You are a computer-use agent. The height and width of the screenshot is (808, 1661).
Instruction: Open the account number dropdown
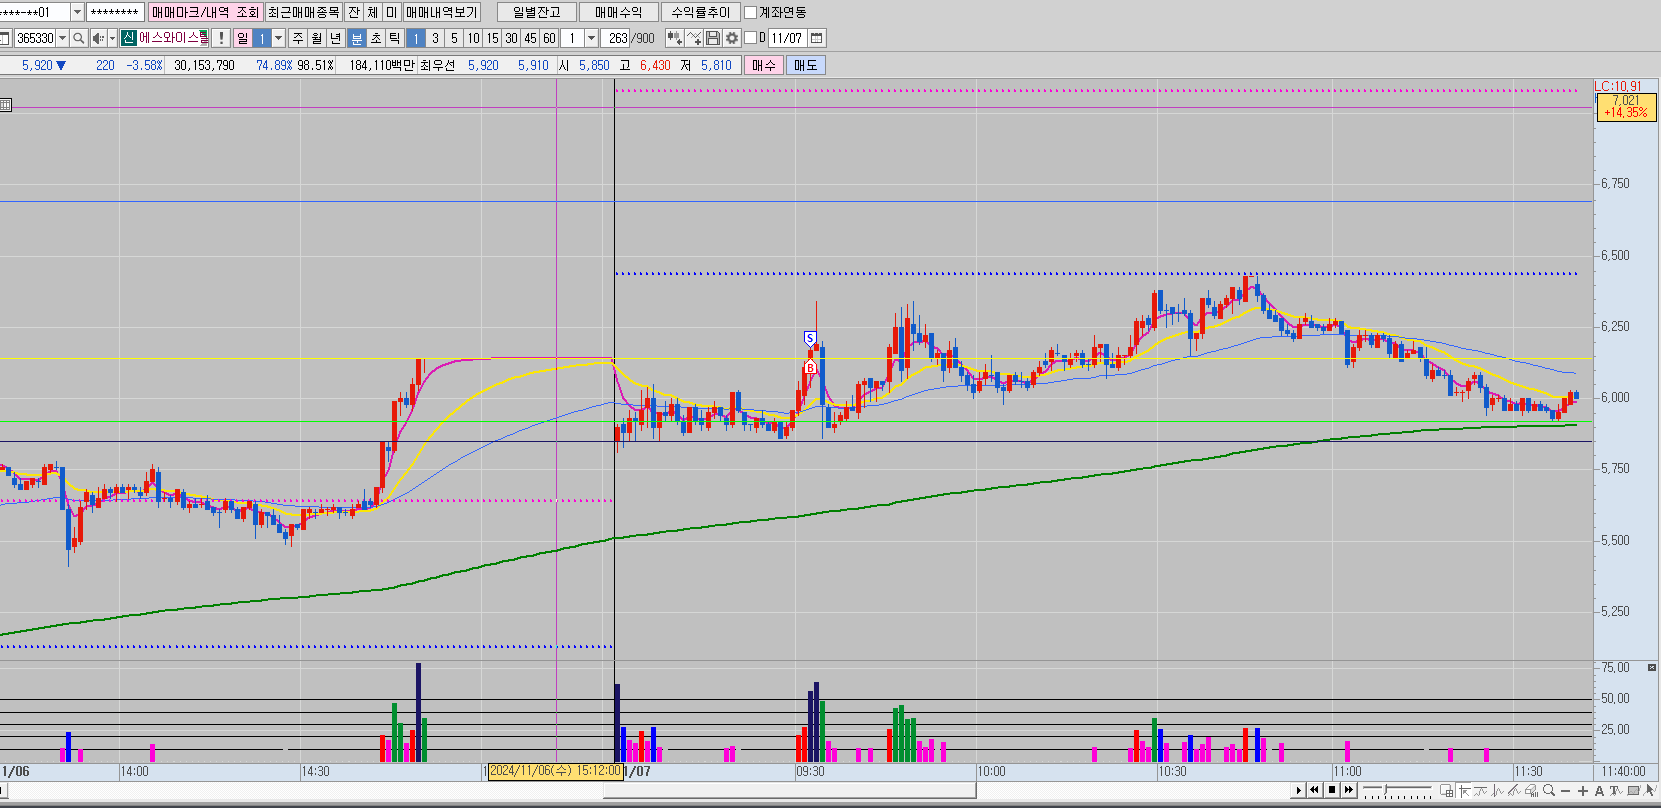pyautogui.click(x=78, y=12)
